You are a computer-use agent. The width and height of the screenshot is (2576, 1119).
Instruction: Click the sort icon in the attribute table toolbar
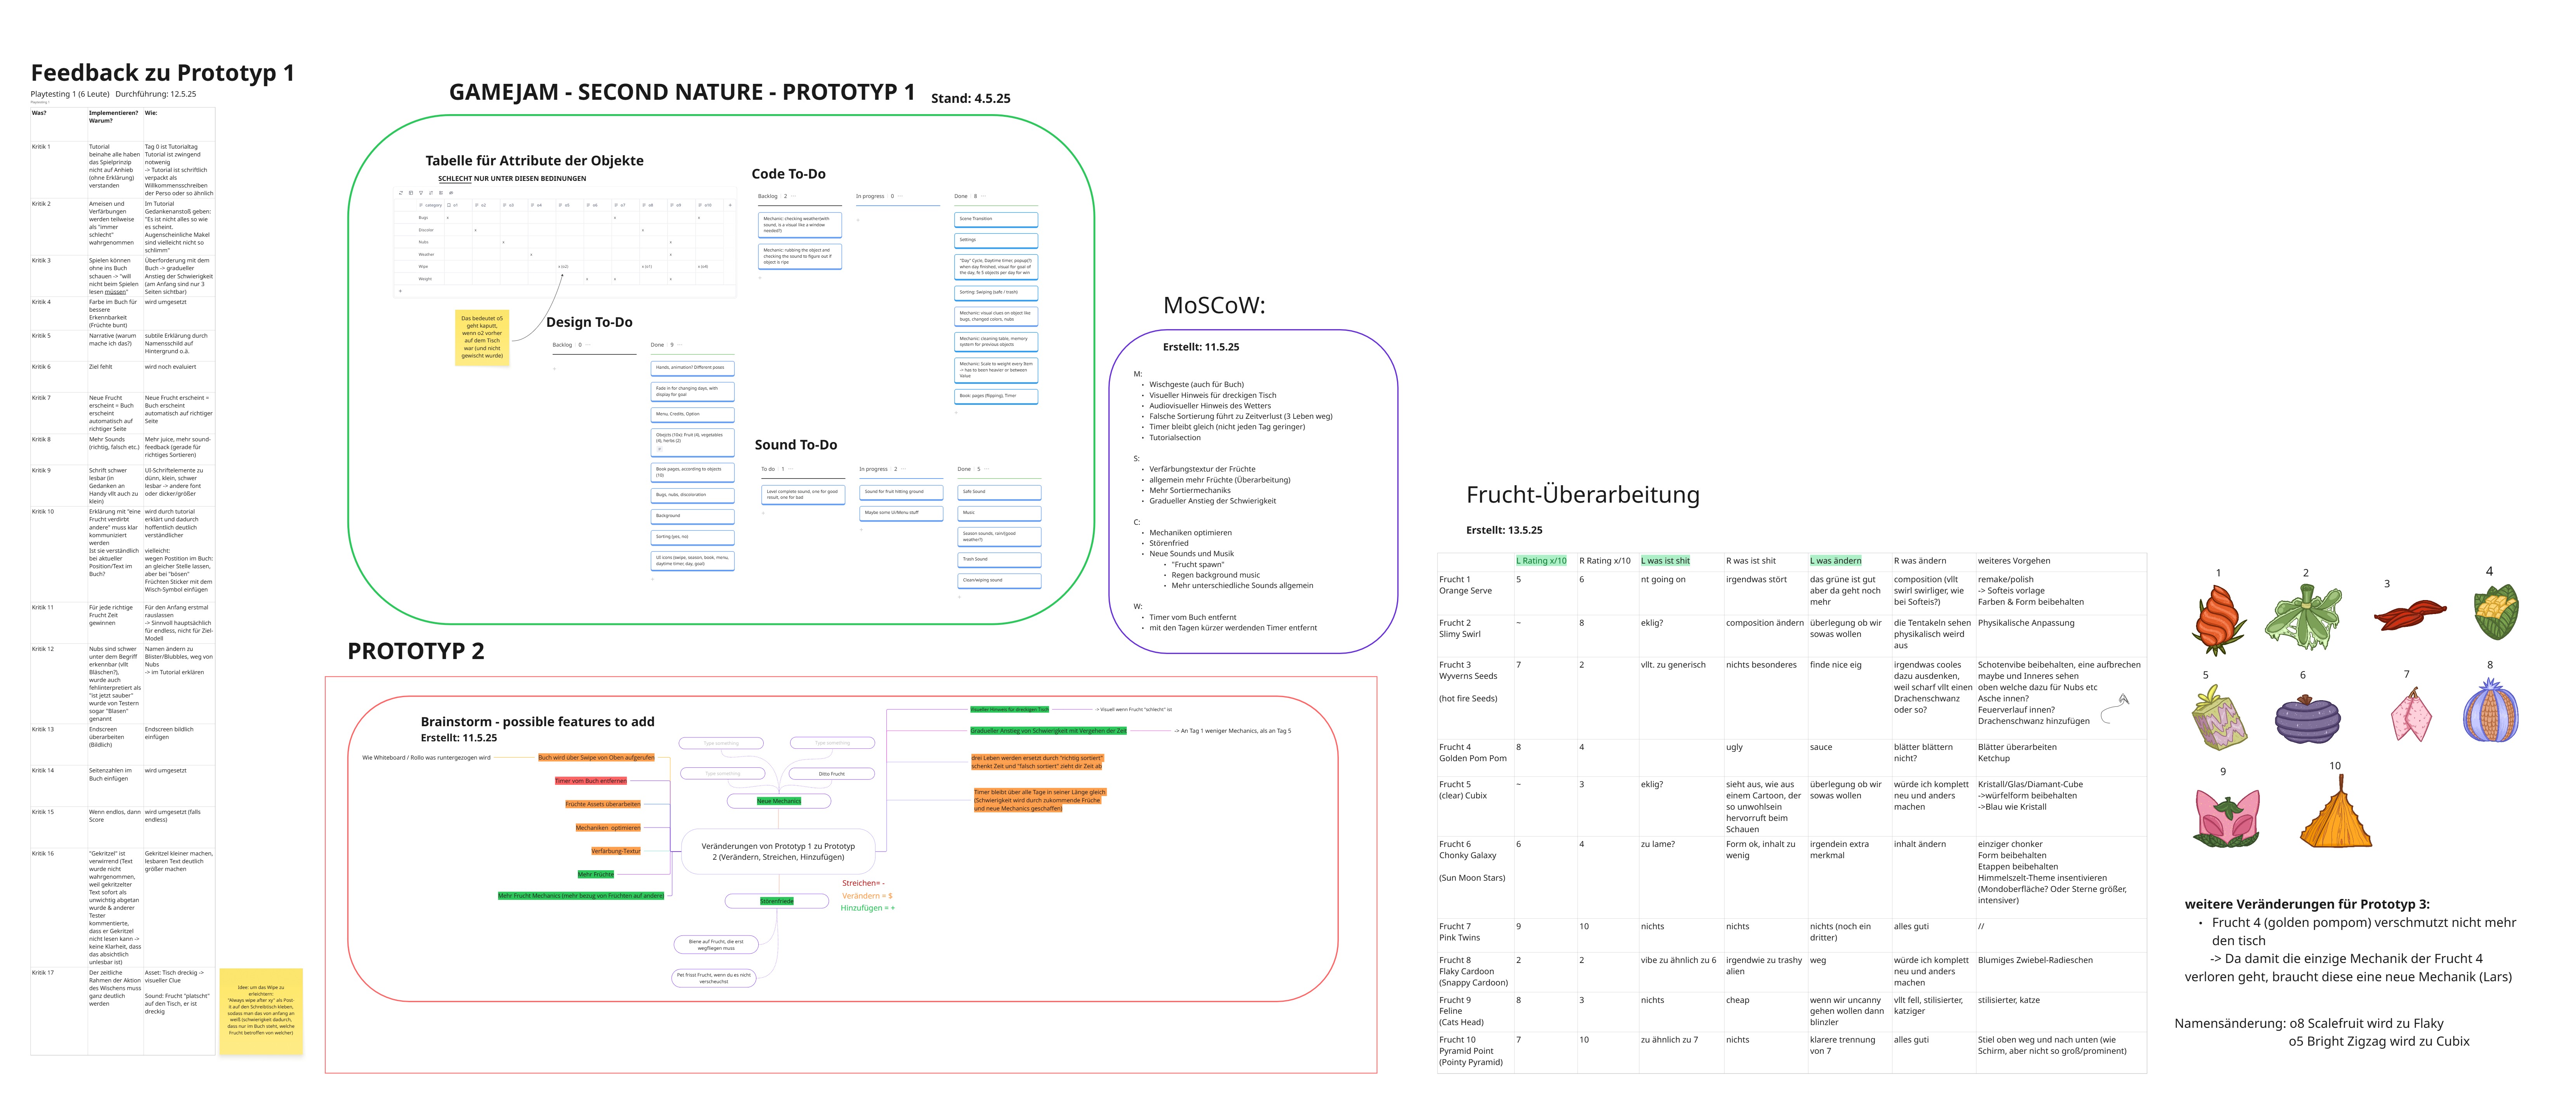(431, 193)
